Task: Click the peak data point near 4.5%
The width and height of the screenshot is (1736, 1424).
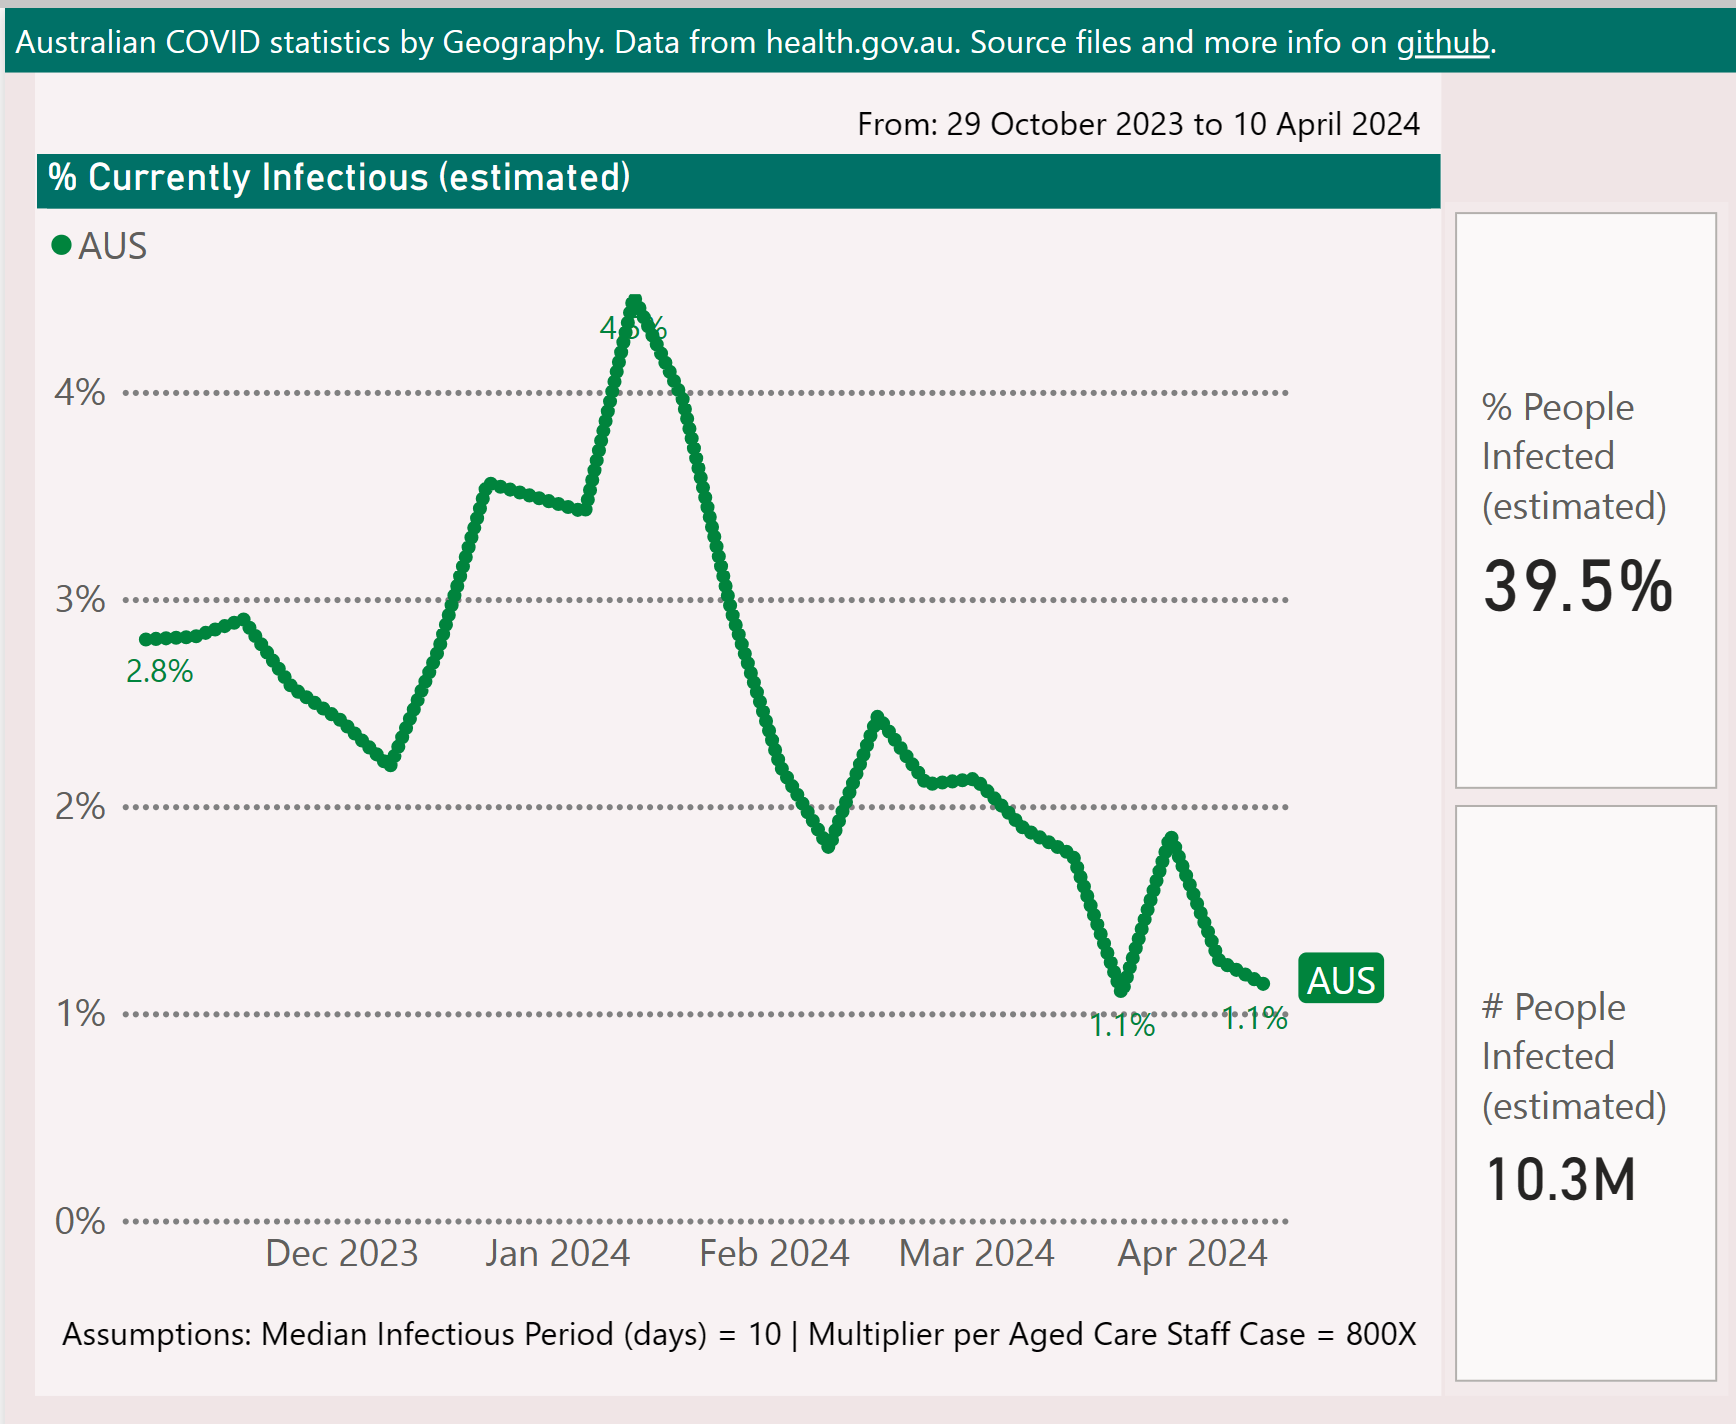Action: pos(634,300)
